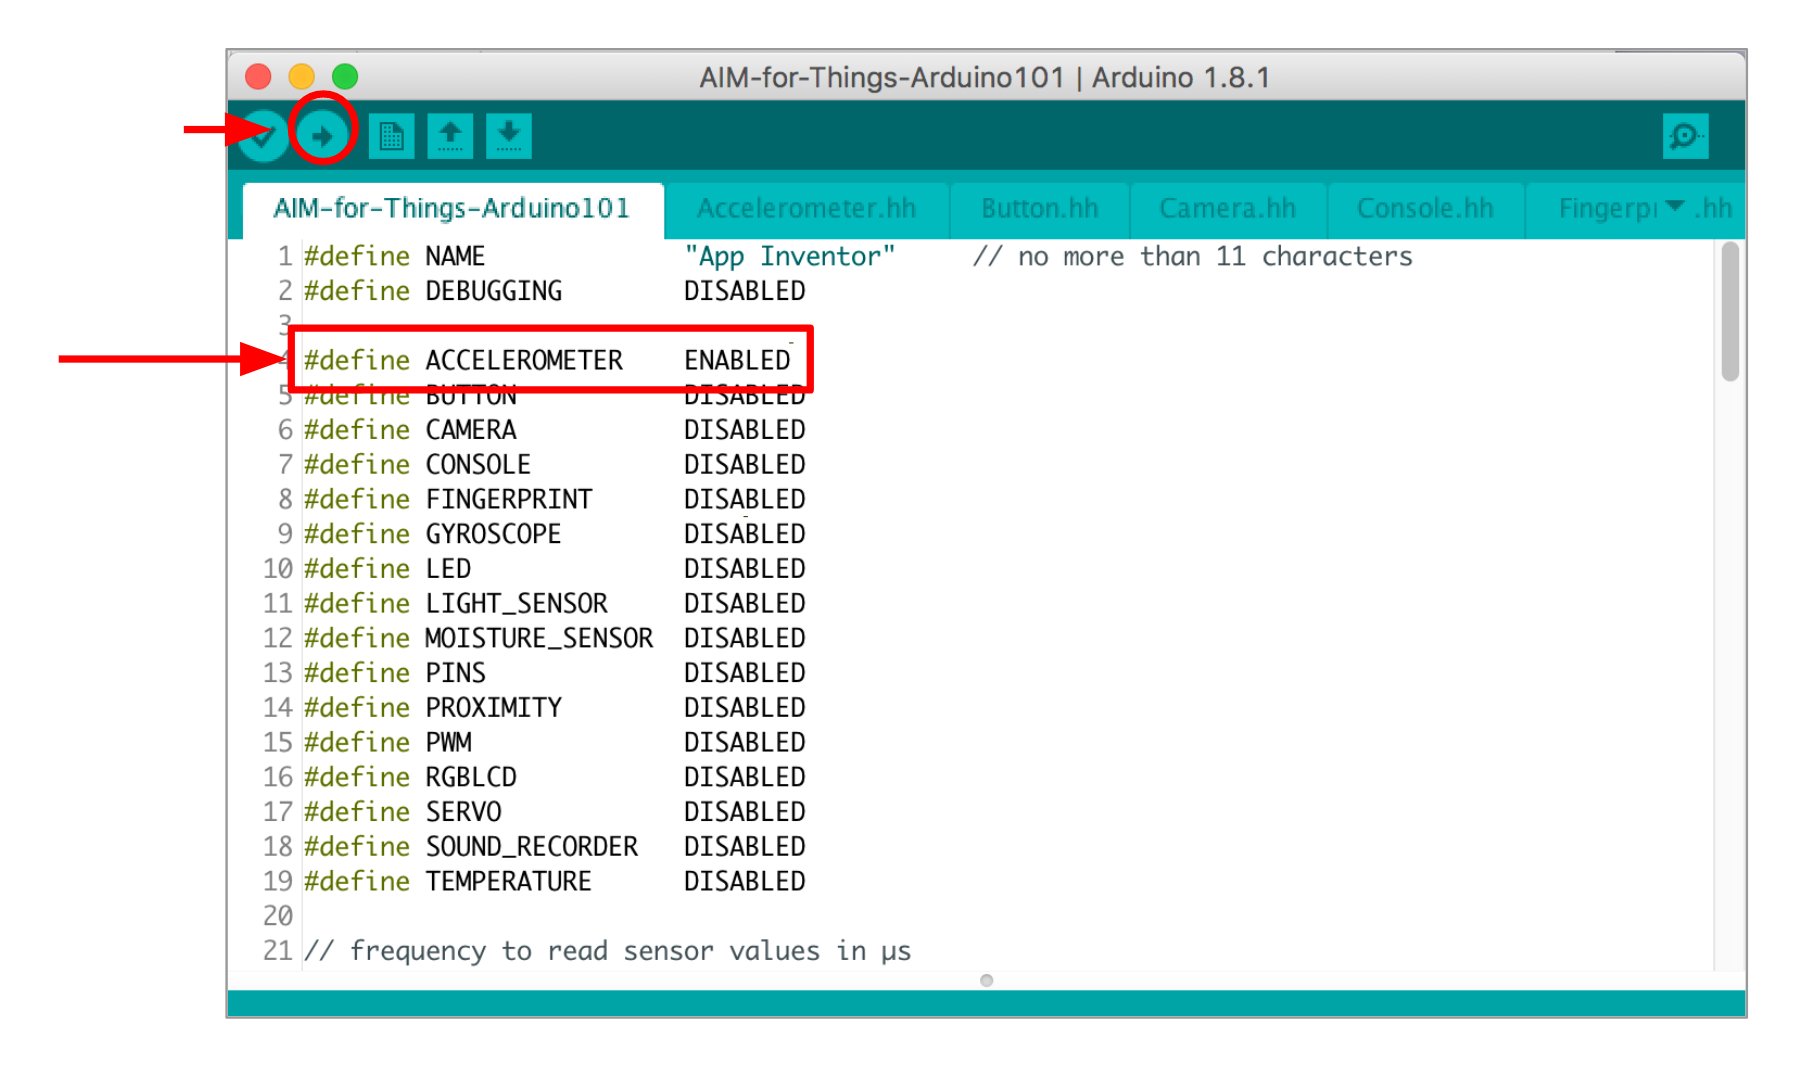Image resolution: width=1808 pixels, height=1072 pixels.
Task: Click the PINS identifier
Action: (x=456, y=673)
